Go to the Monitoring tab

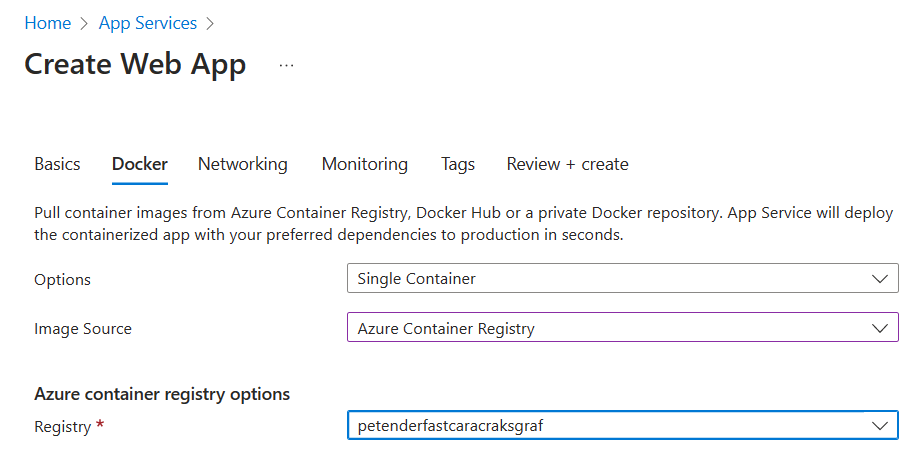(x=364, y=164)
